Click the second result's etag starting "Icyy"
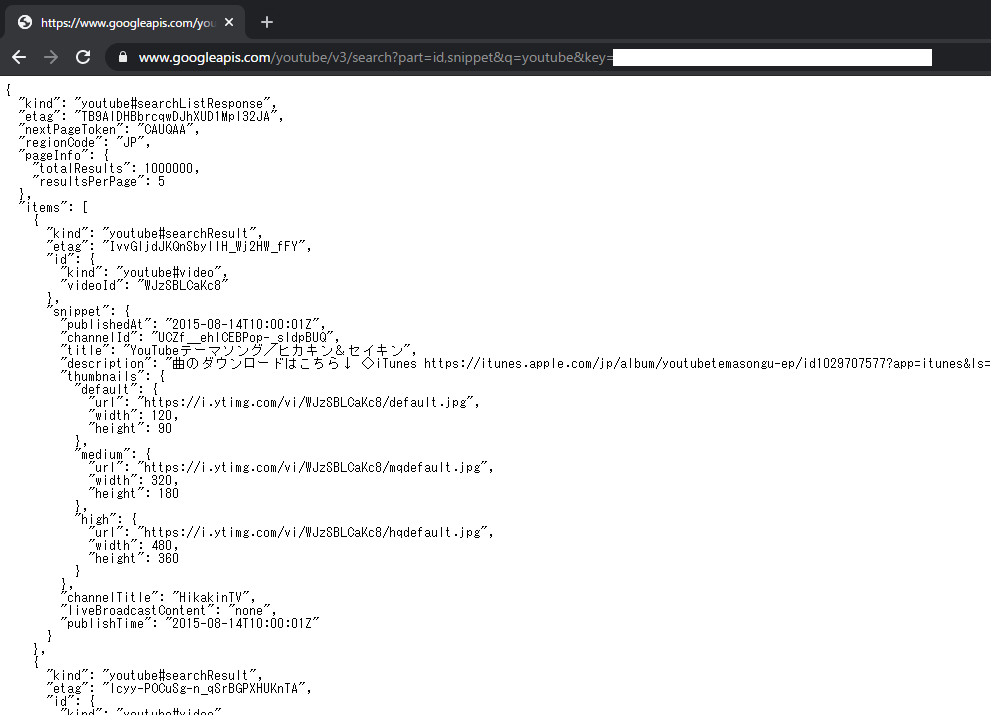The width and height of the screenshot is (991, 715). (204, 689)
